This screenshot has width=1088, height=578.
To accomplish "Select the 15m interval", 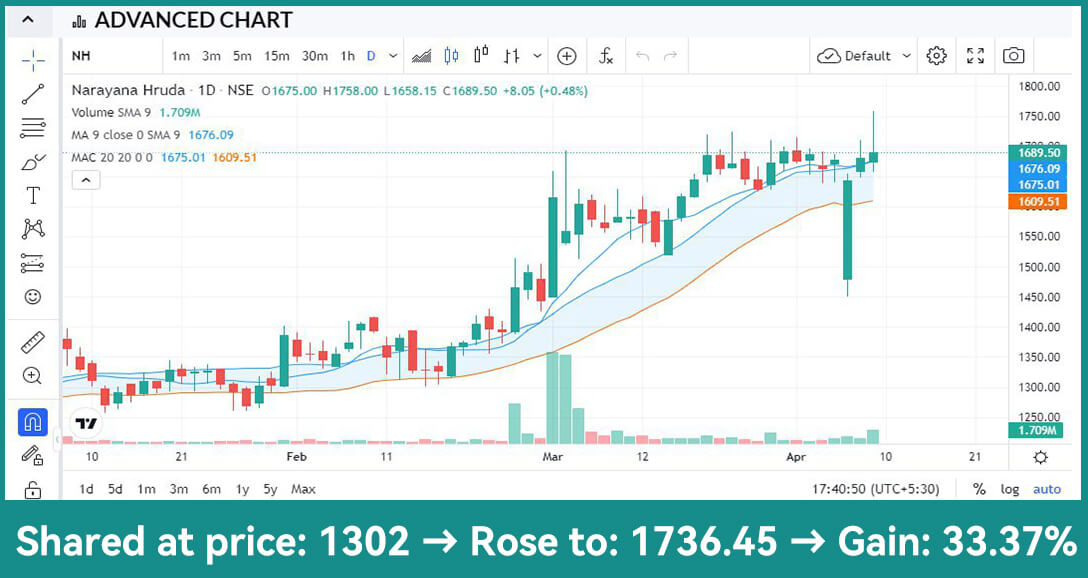I will pyautogui.click(x=277, y=56).
